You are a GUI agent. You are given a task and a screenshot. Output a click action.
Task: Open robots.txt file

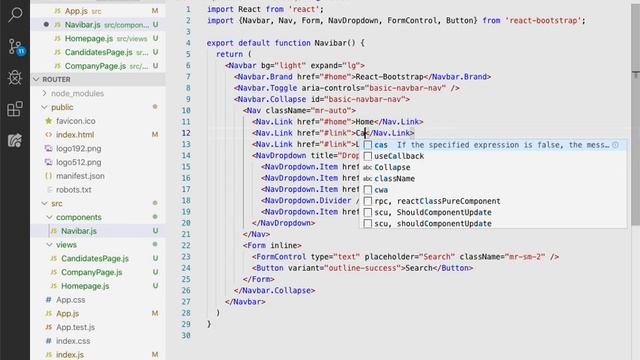pos(98,190)
